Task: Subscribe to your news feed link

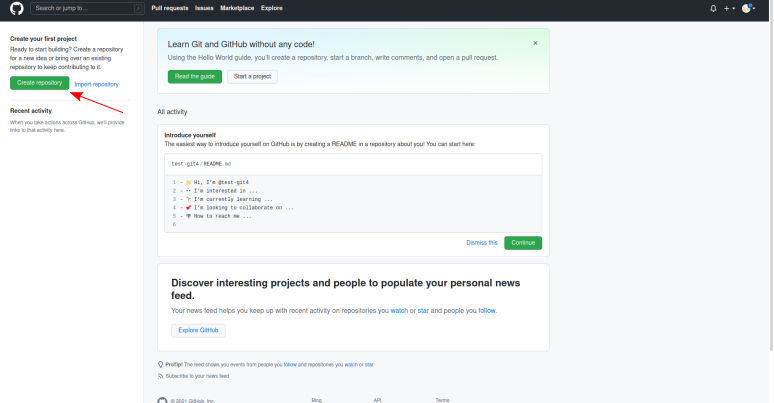Action: pyautogui.click(x=197, y=376)
